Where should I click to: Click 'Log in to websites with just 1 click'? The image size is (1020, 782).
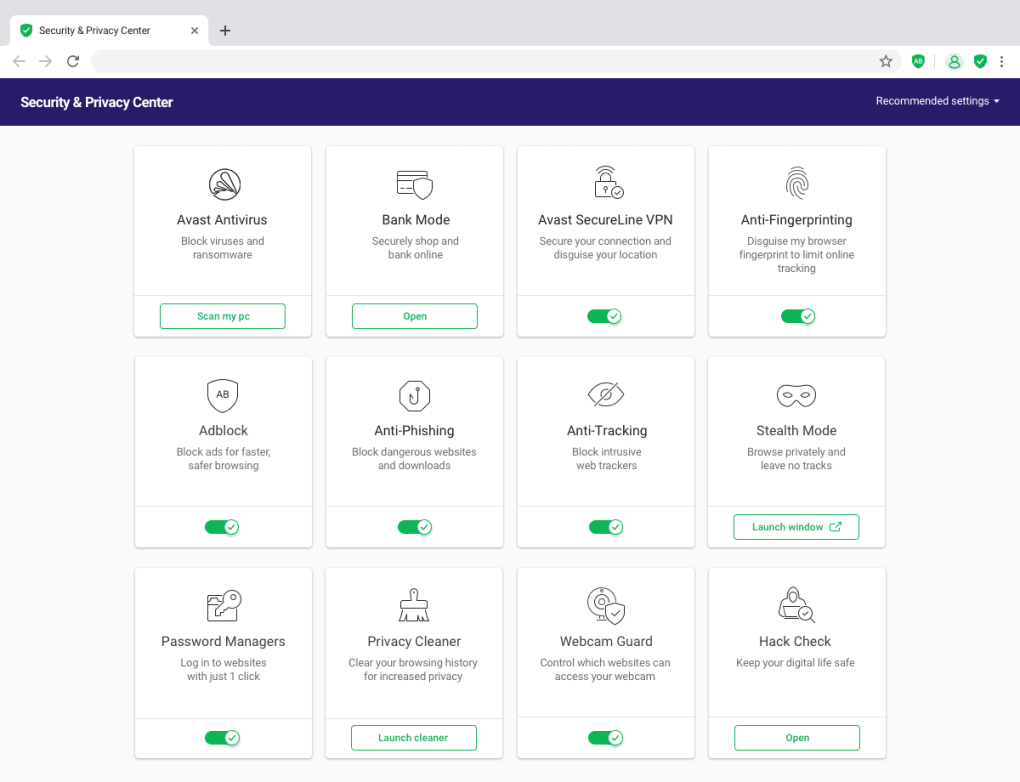click(x=223, y=669)
